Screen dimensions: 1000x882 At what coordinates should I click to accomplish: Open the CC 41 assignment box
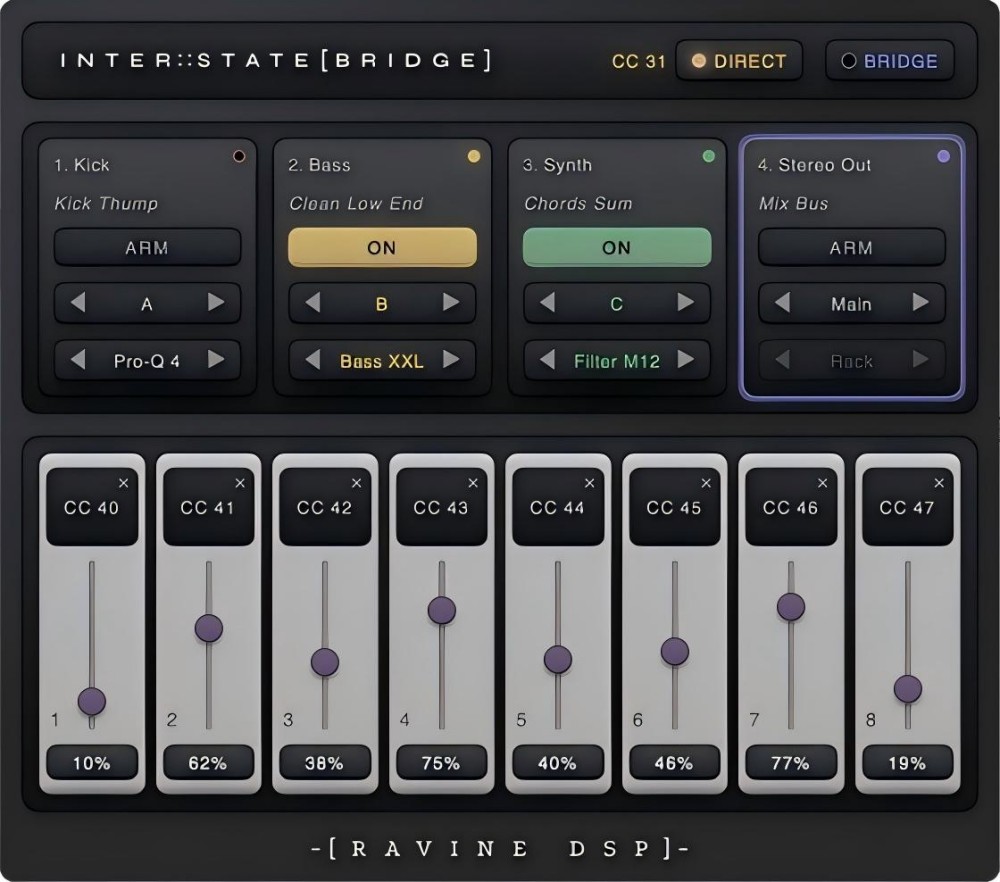[208, 508]
